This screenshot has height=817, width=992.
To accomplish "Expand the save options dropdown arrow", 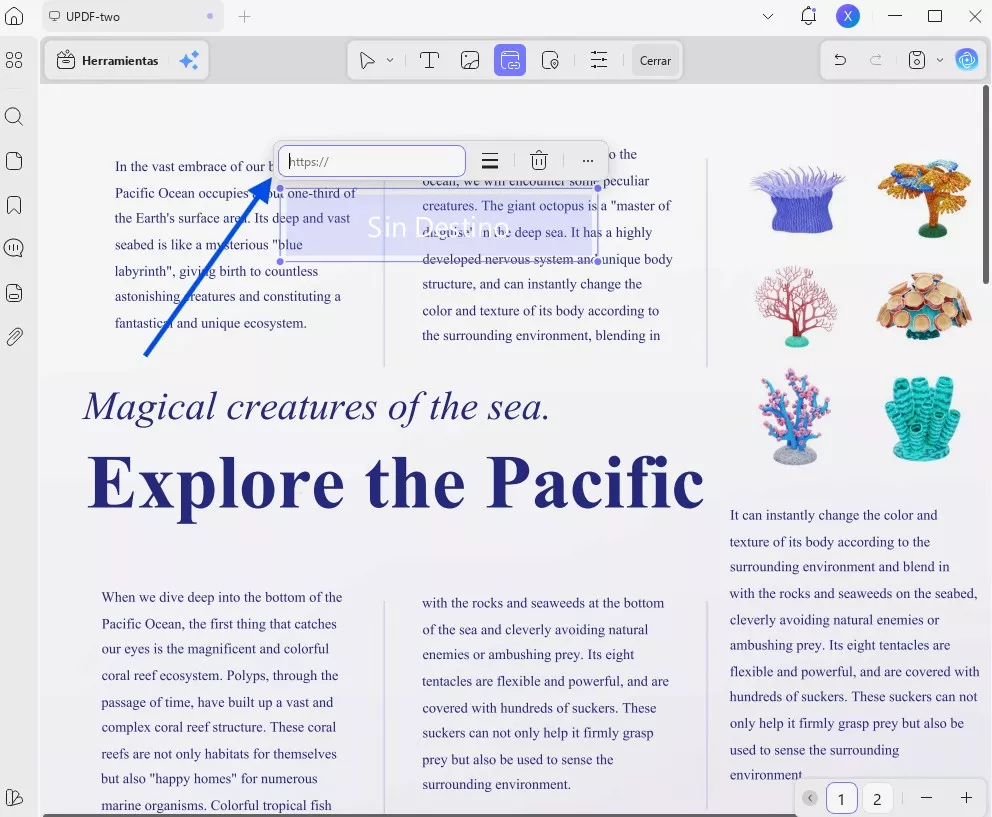I will (x=940, y=61).
